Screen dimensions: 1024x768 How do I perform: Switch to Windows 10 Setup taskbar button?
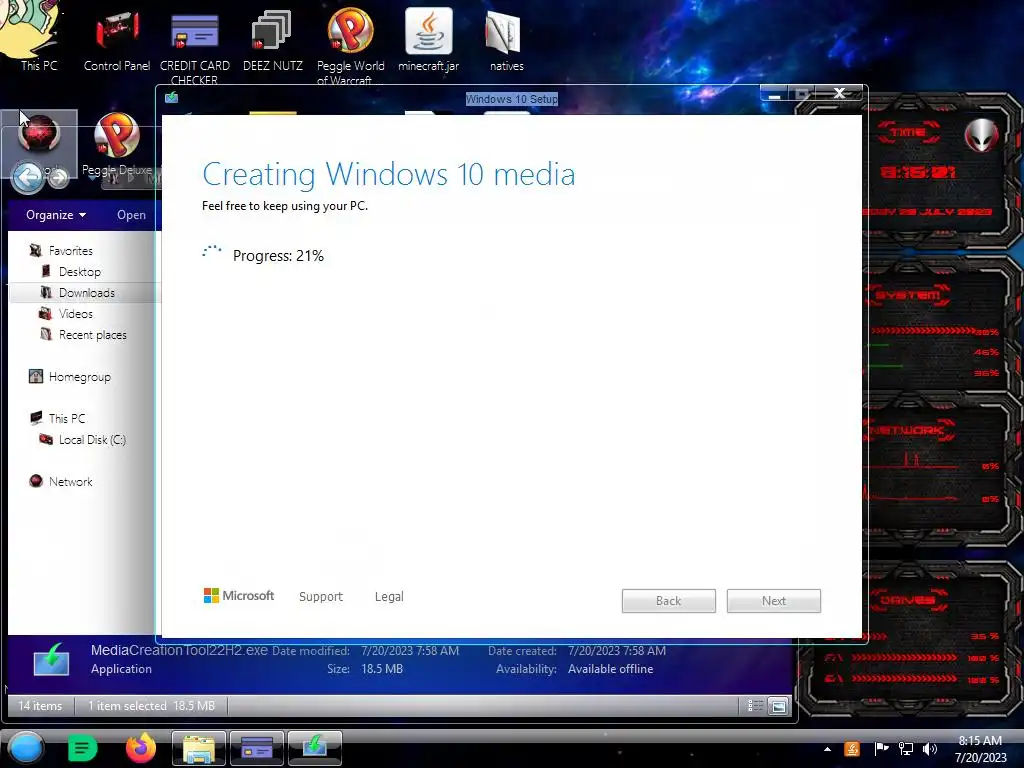315,748
